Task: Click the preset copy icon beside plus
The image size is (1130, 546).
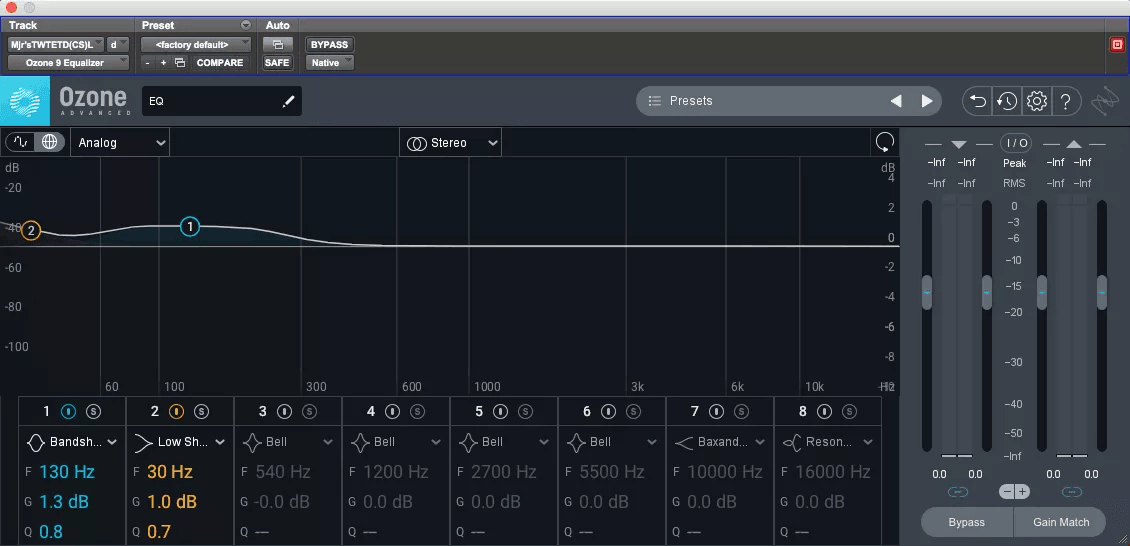Action: (180, 63)
